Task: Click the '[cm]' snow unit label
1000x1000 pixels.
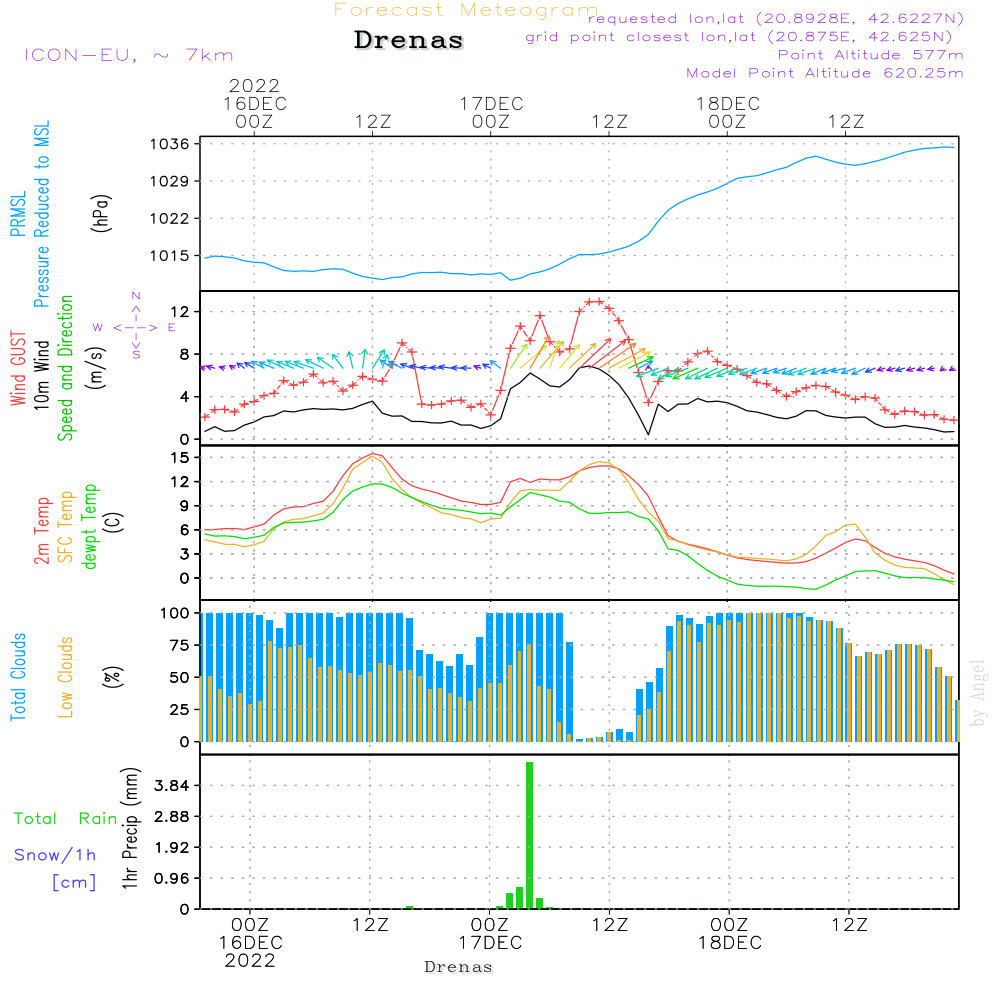Action: [x=74, y=883]
